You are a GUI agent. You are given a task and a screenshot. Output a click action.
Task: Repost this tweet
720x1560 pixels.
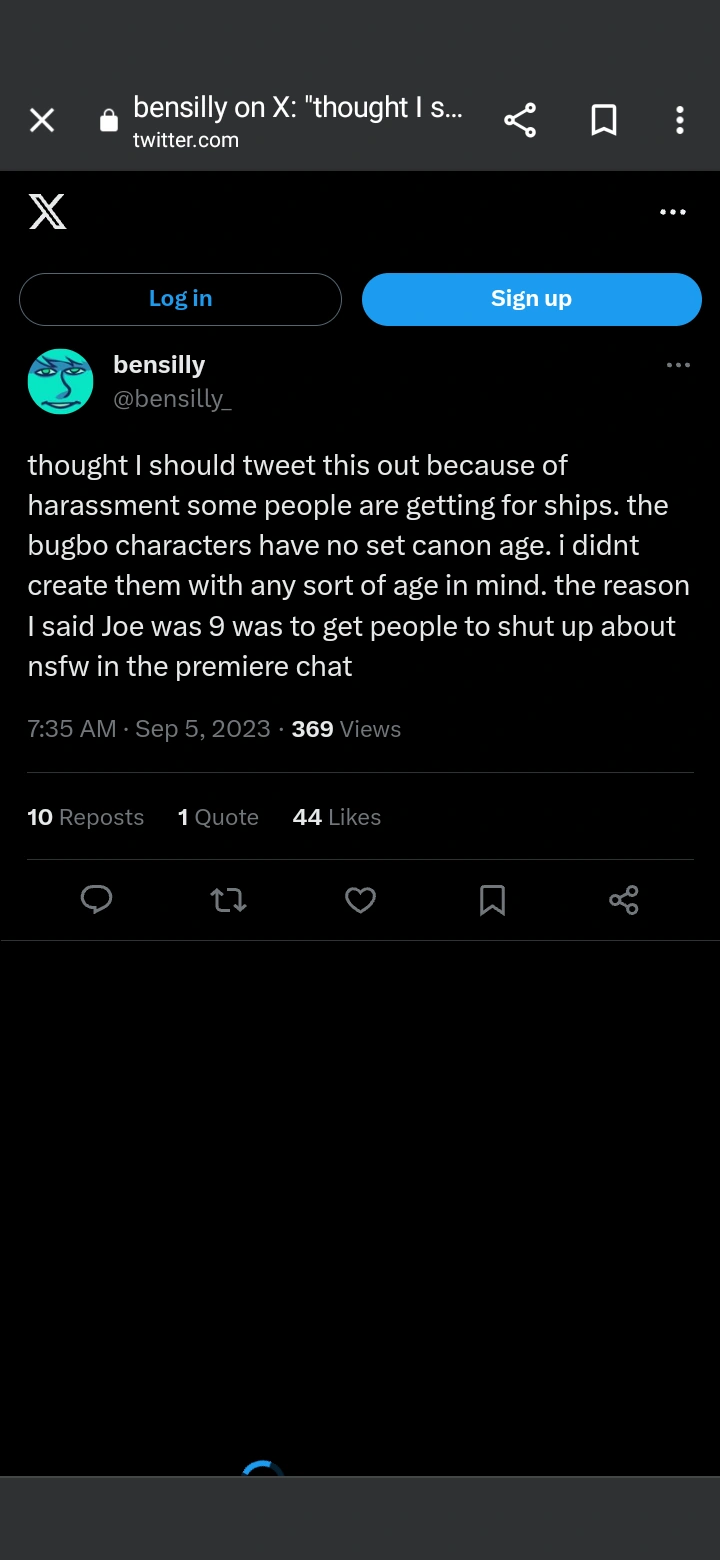[x=229, y=901]
